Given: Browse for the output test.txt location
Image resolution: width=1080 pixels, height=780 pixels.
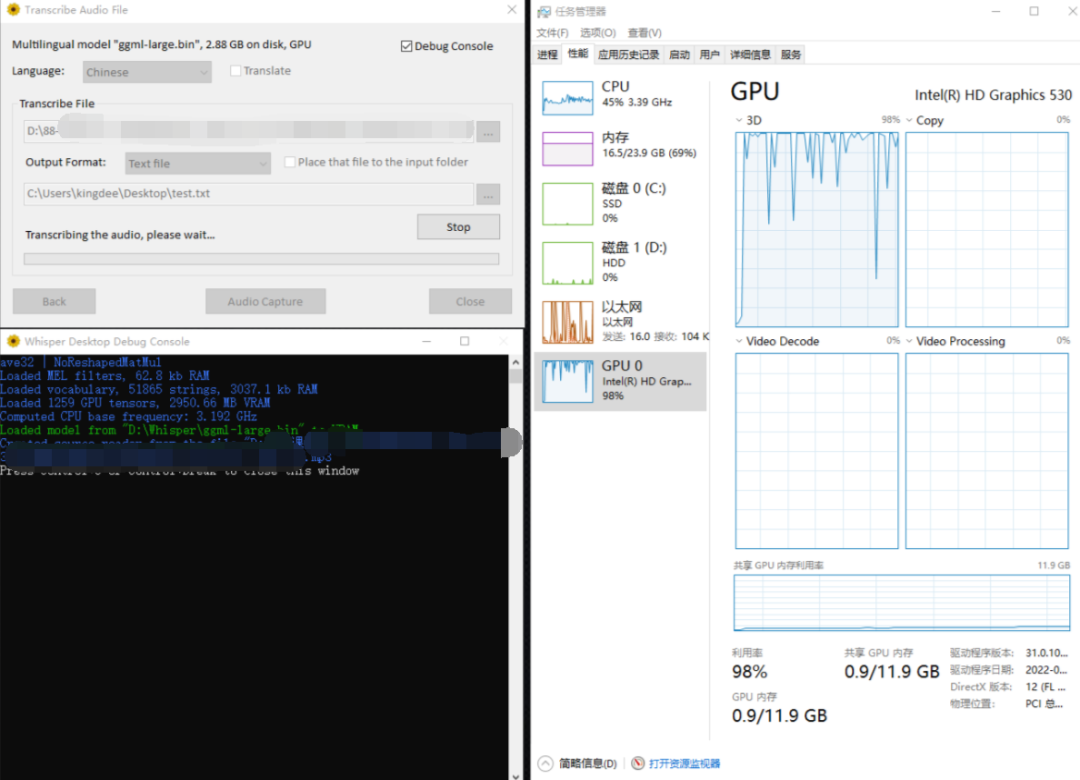Looking at the screenshot, I should (488, 194).
